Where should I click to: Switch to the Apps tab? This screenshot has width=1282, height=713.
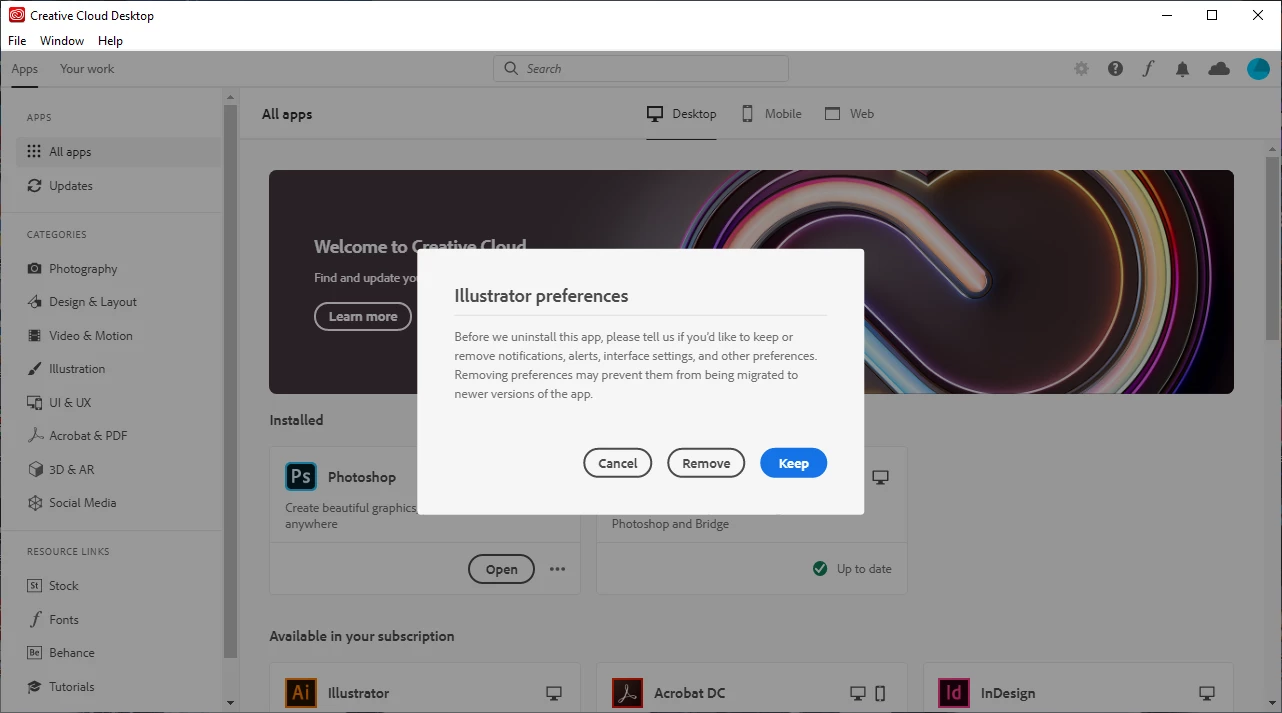click(x=25, y=69)
